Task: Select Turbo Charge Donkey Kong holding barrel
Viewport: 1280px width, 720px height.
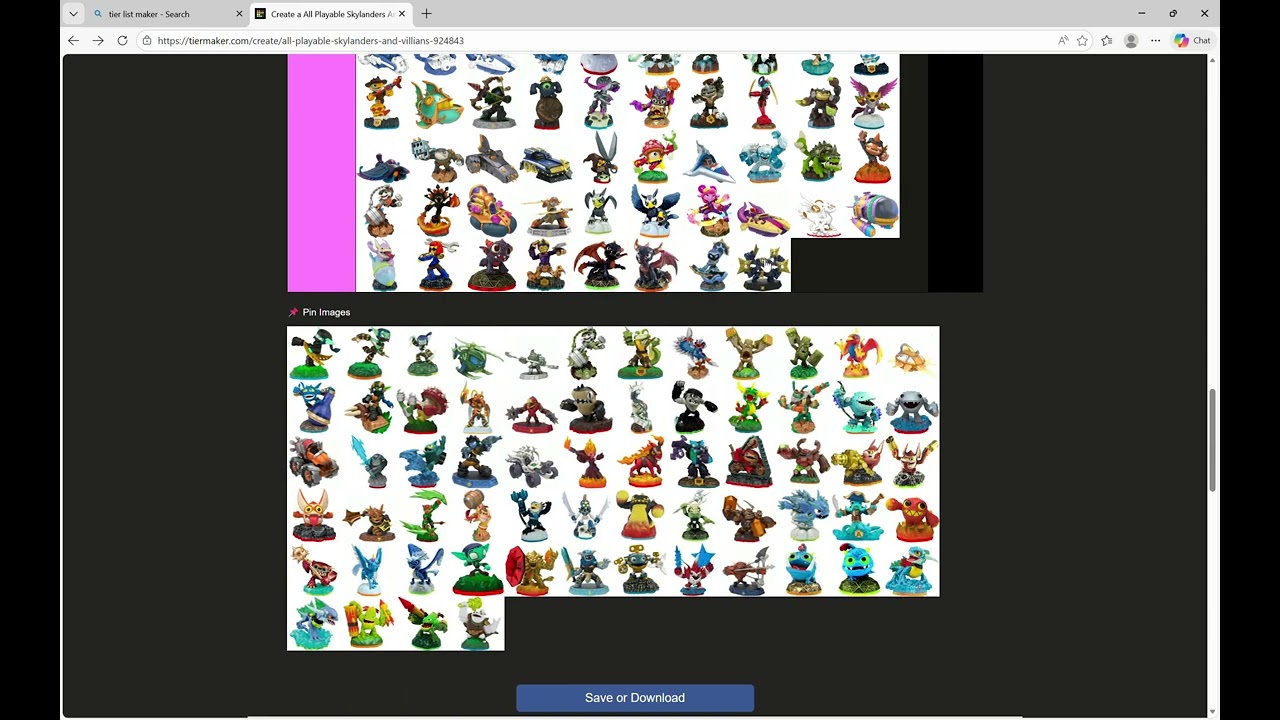Action: click(477, 515)
